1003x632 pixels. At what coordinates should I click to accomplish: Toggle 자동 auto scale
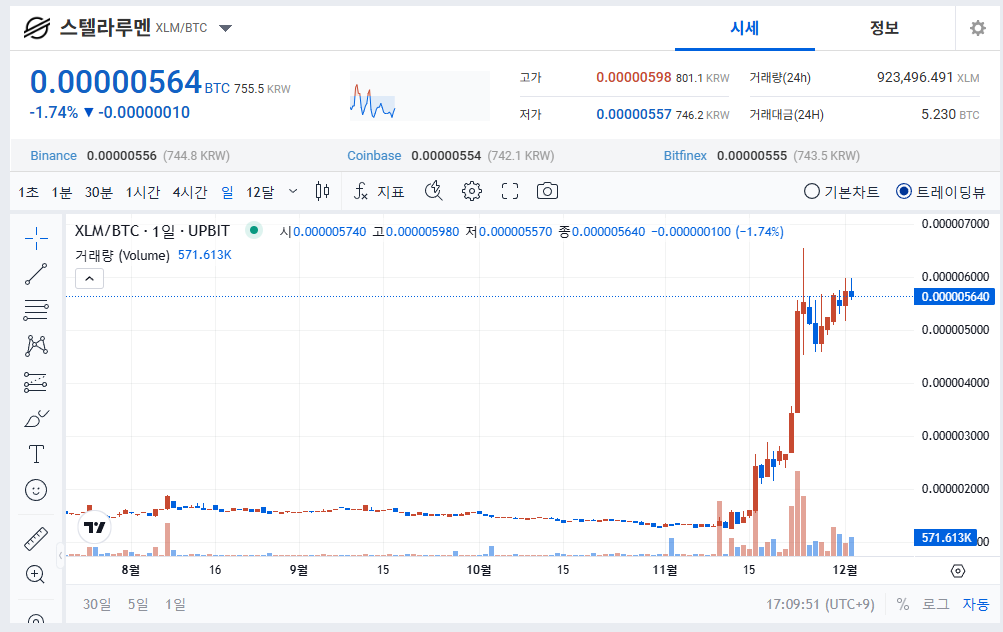point(975,604)
